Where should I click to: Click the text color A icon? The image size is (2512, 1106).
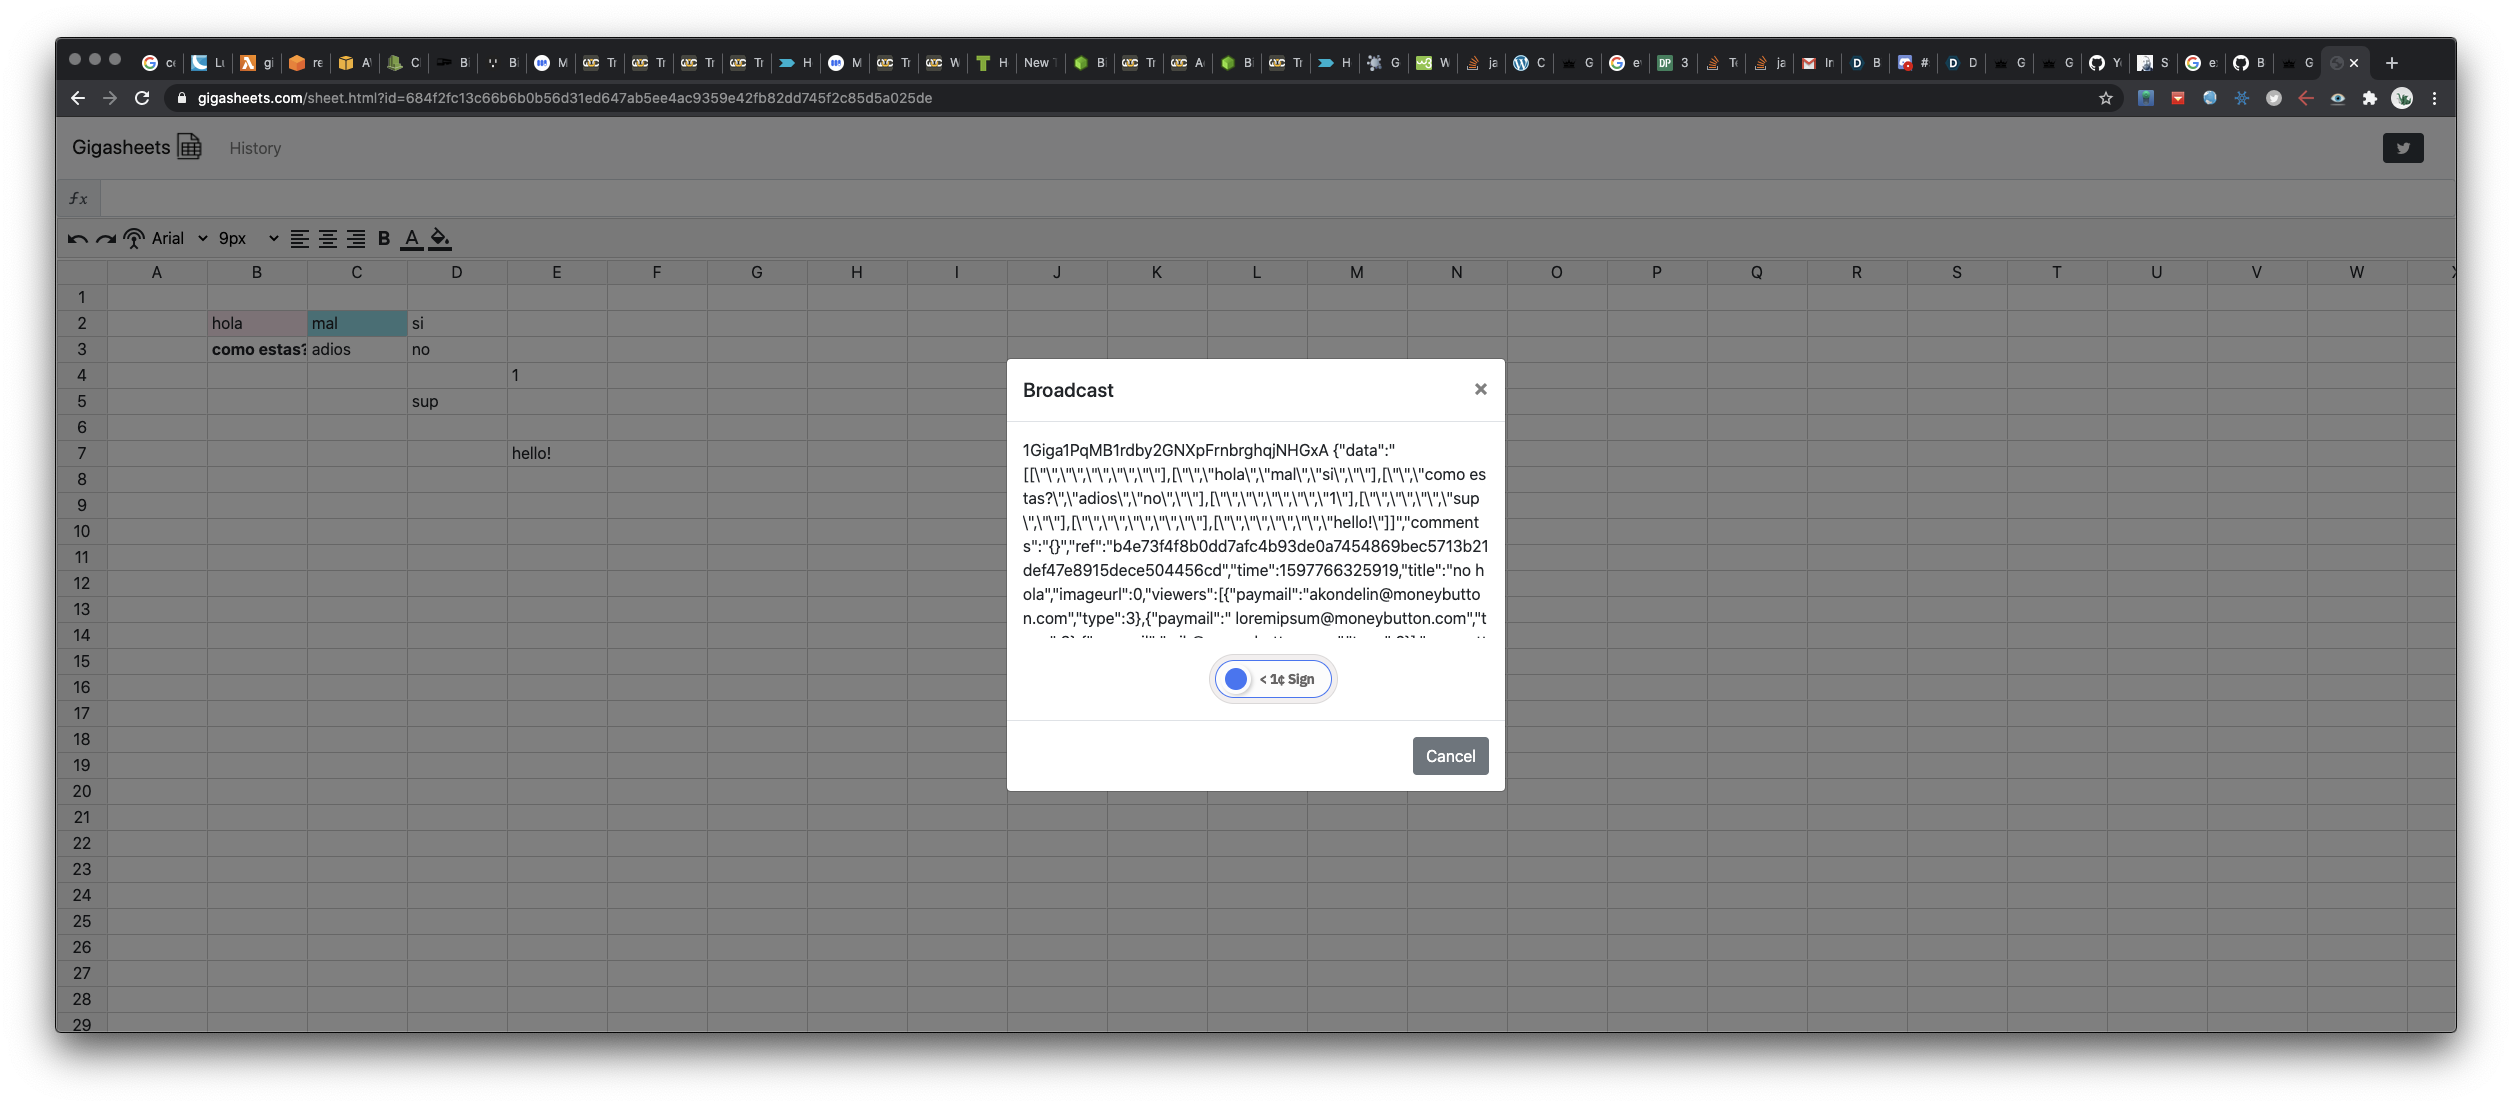pyautogui.click(x=411, y=239)
